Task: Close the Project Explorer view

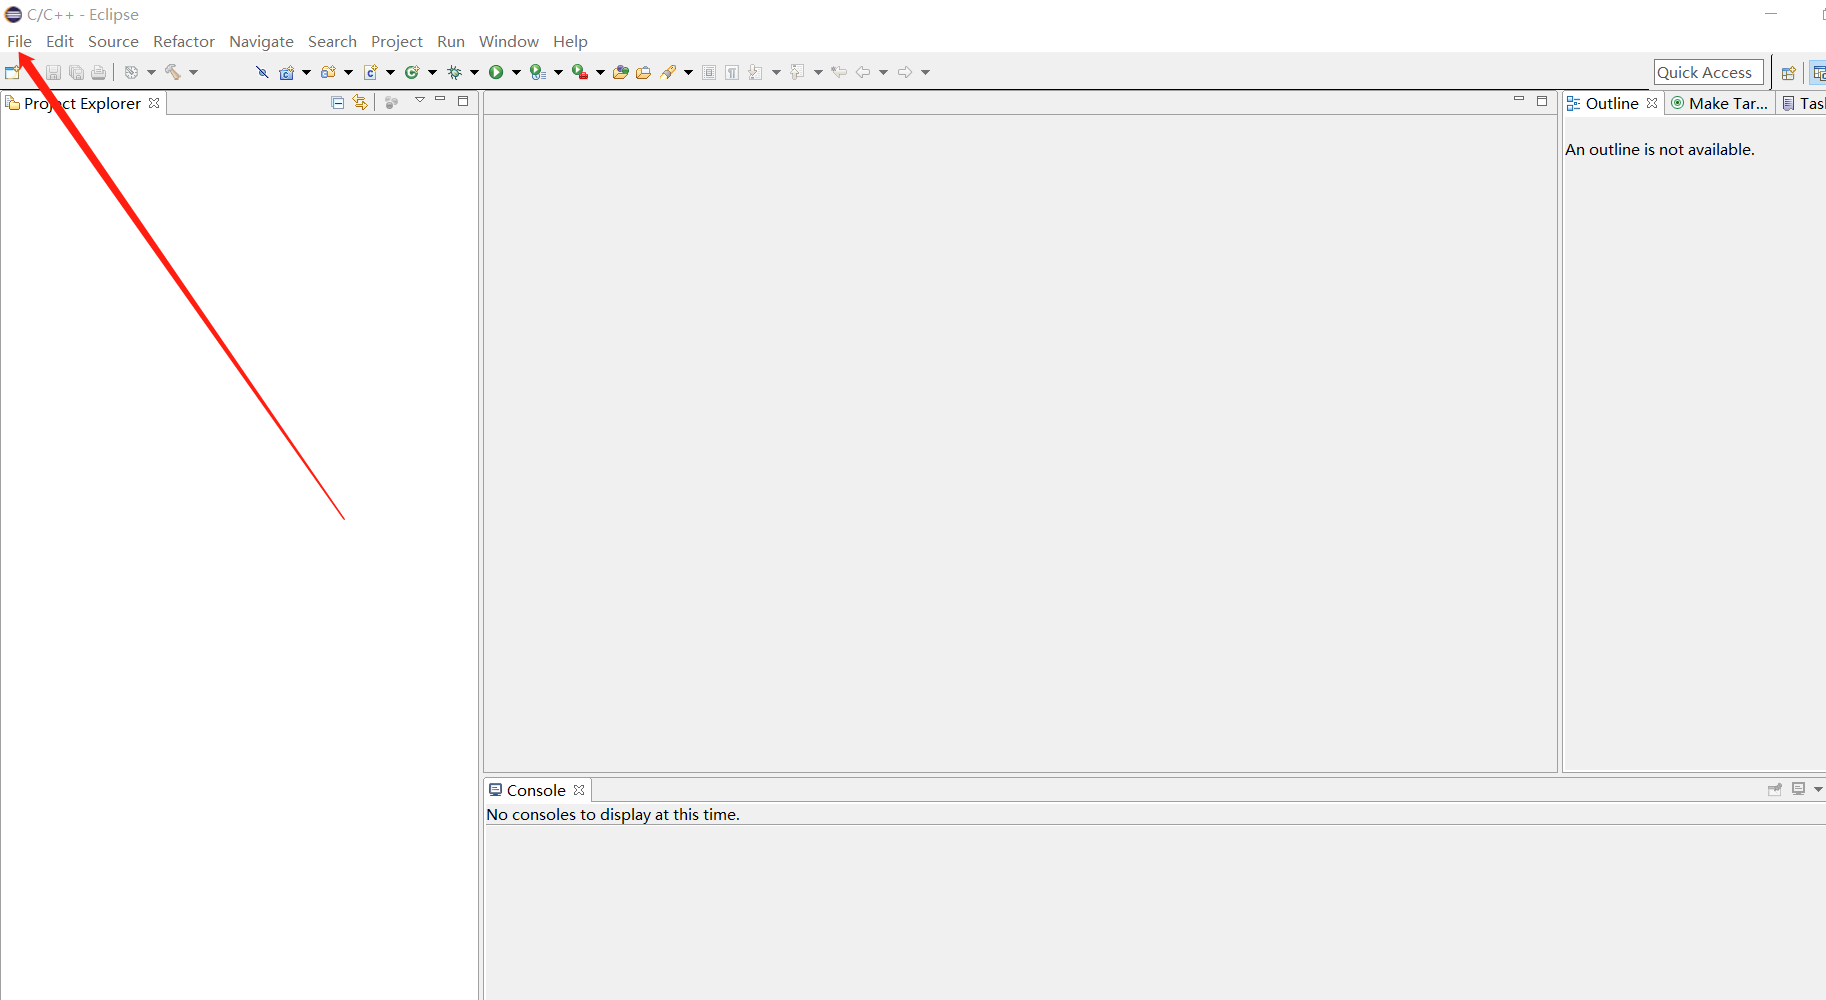Action: point(154,103)
